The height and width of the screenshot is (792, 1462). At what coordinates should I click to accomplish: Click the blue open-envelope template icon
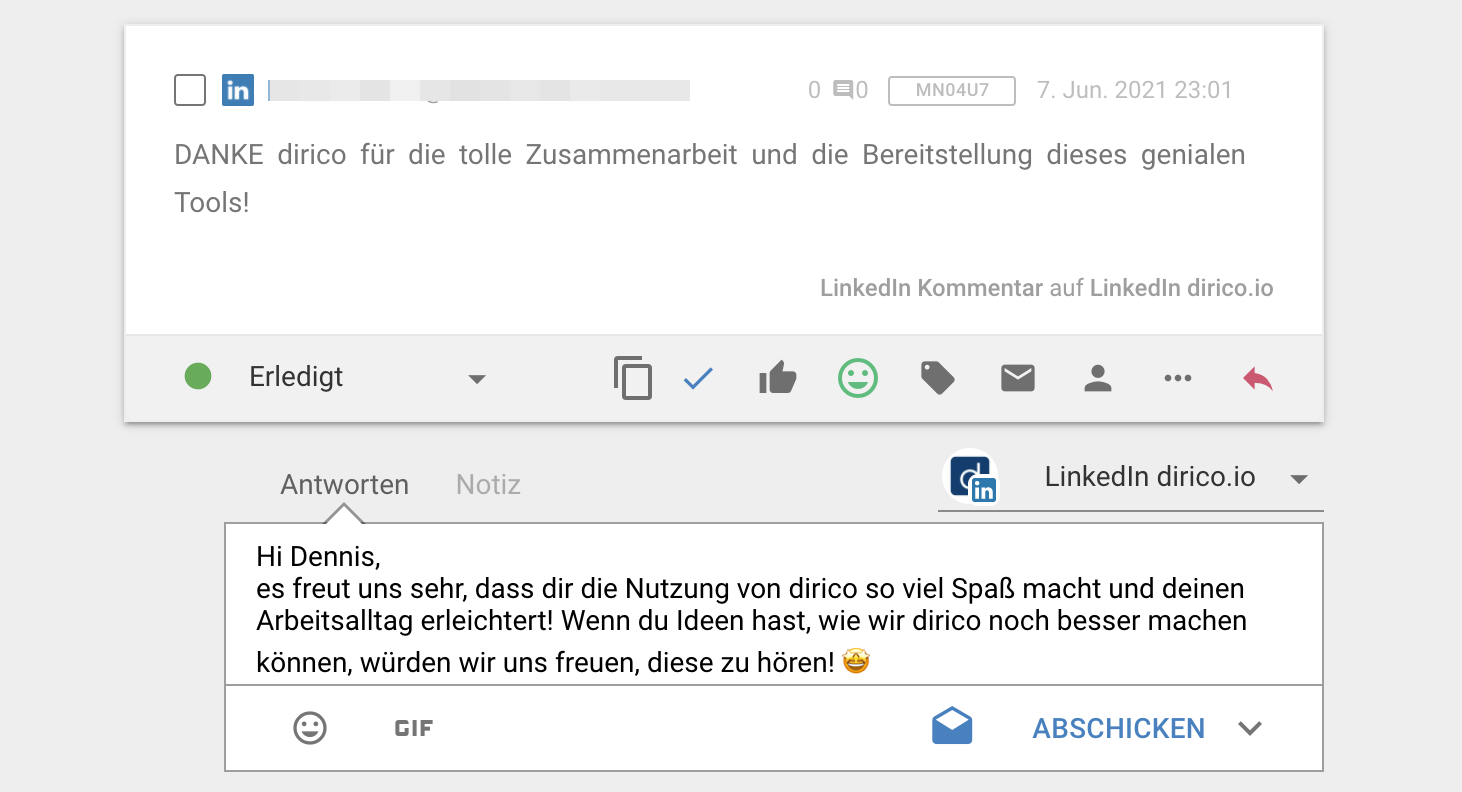click(952, 726)
